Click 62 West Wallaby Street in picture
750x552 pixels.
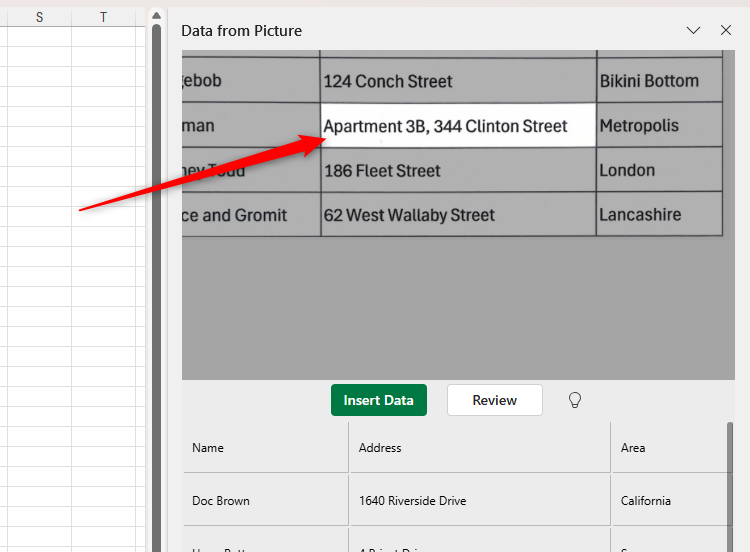click(409, 215)
